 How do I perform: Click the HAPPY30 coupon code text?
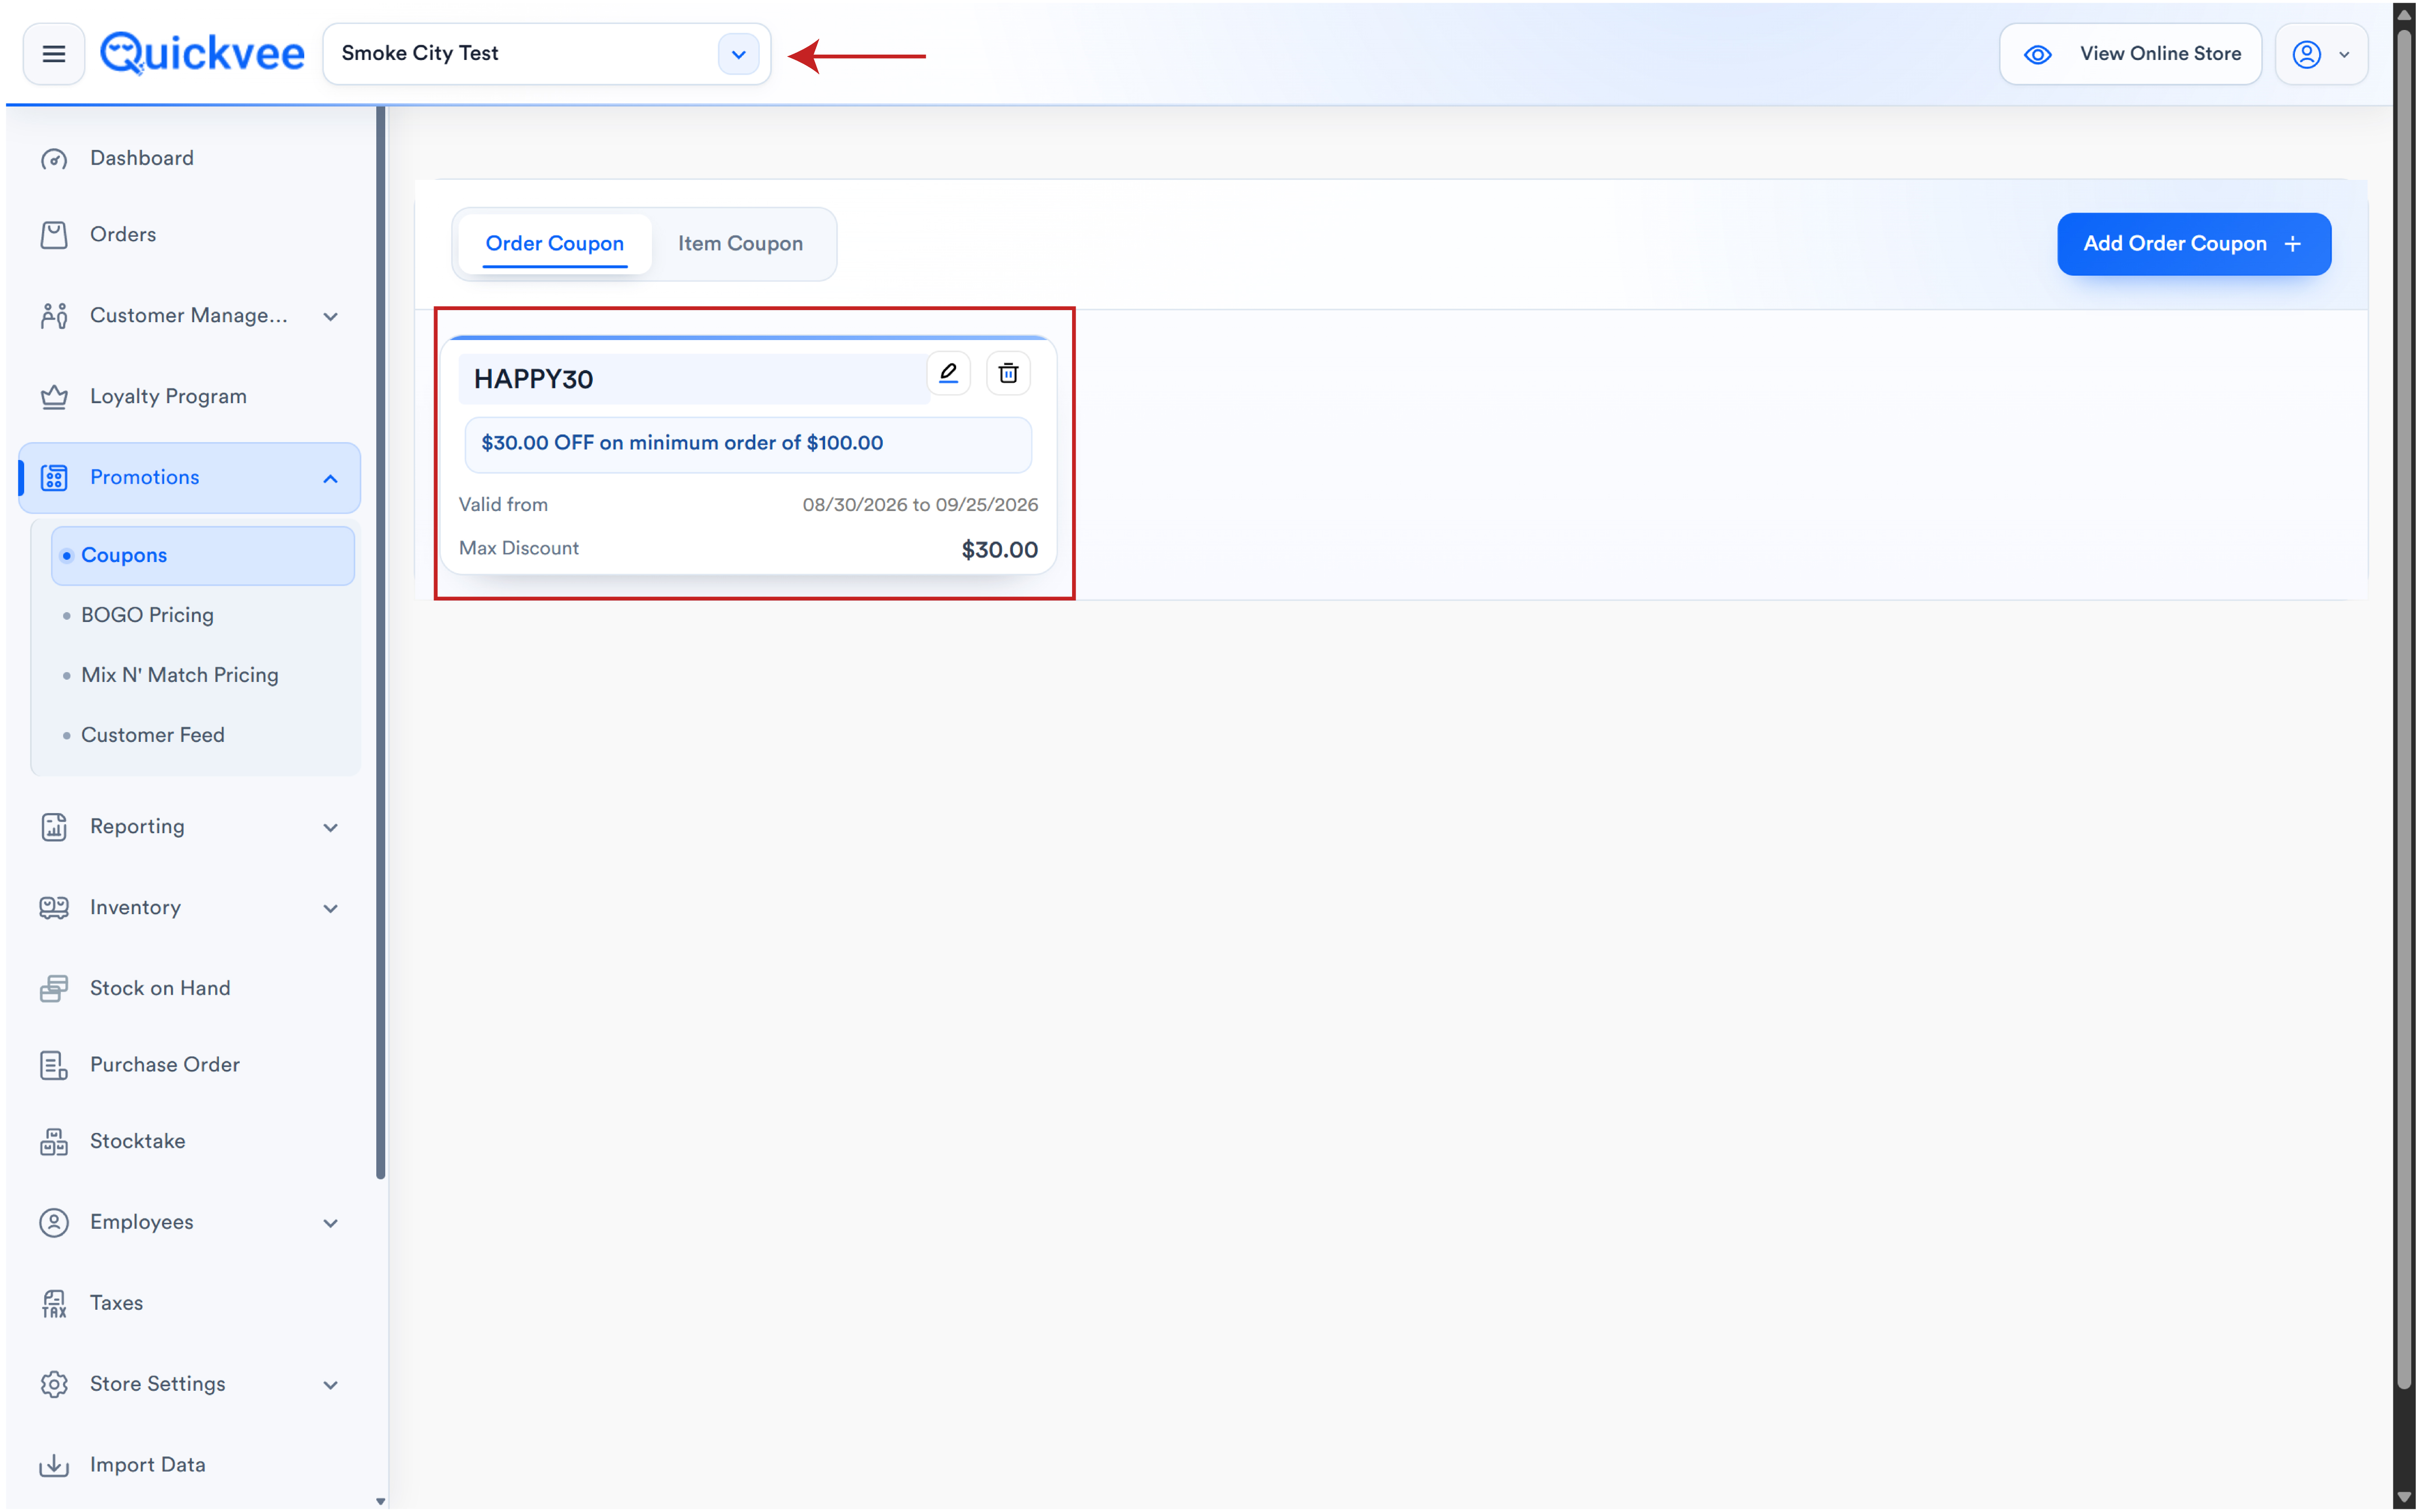coord(533,380)
